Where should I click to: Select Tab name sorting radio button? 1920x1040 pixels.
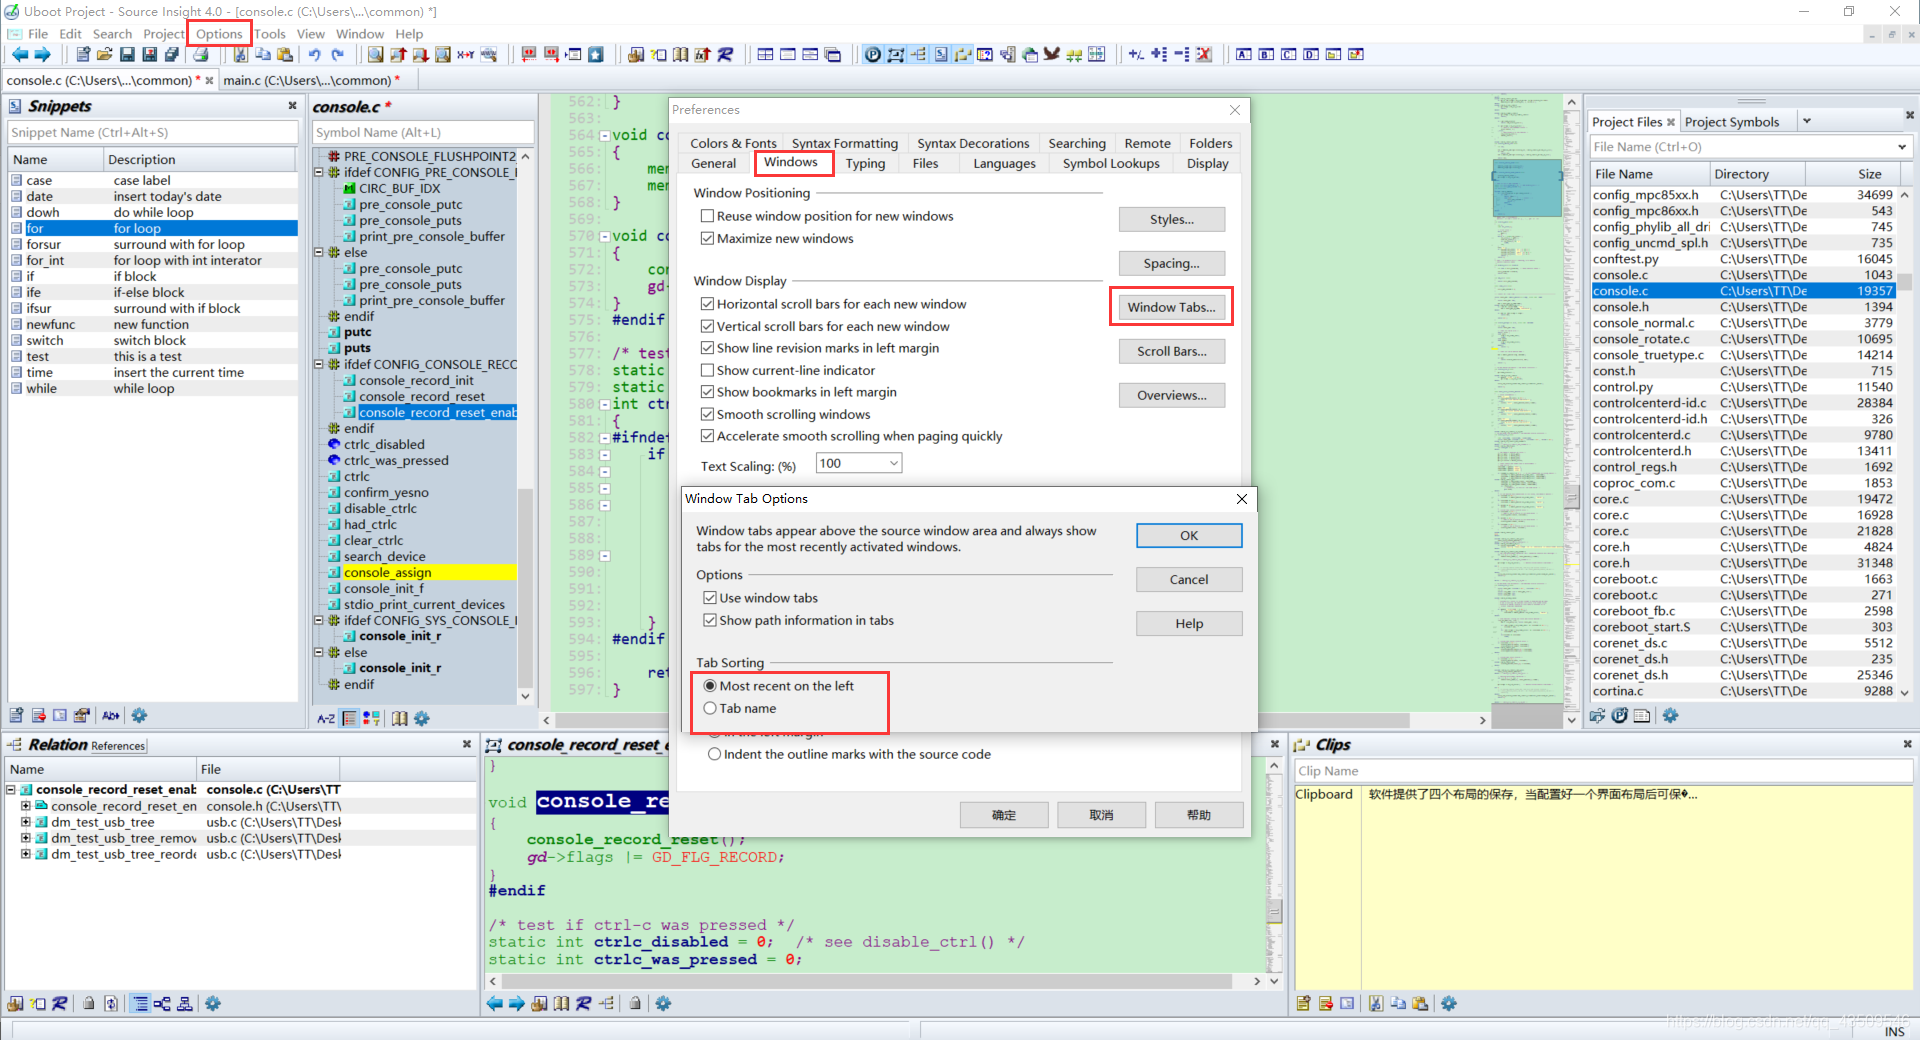710,708
